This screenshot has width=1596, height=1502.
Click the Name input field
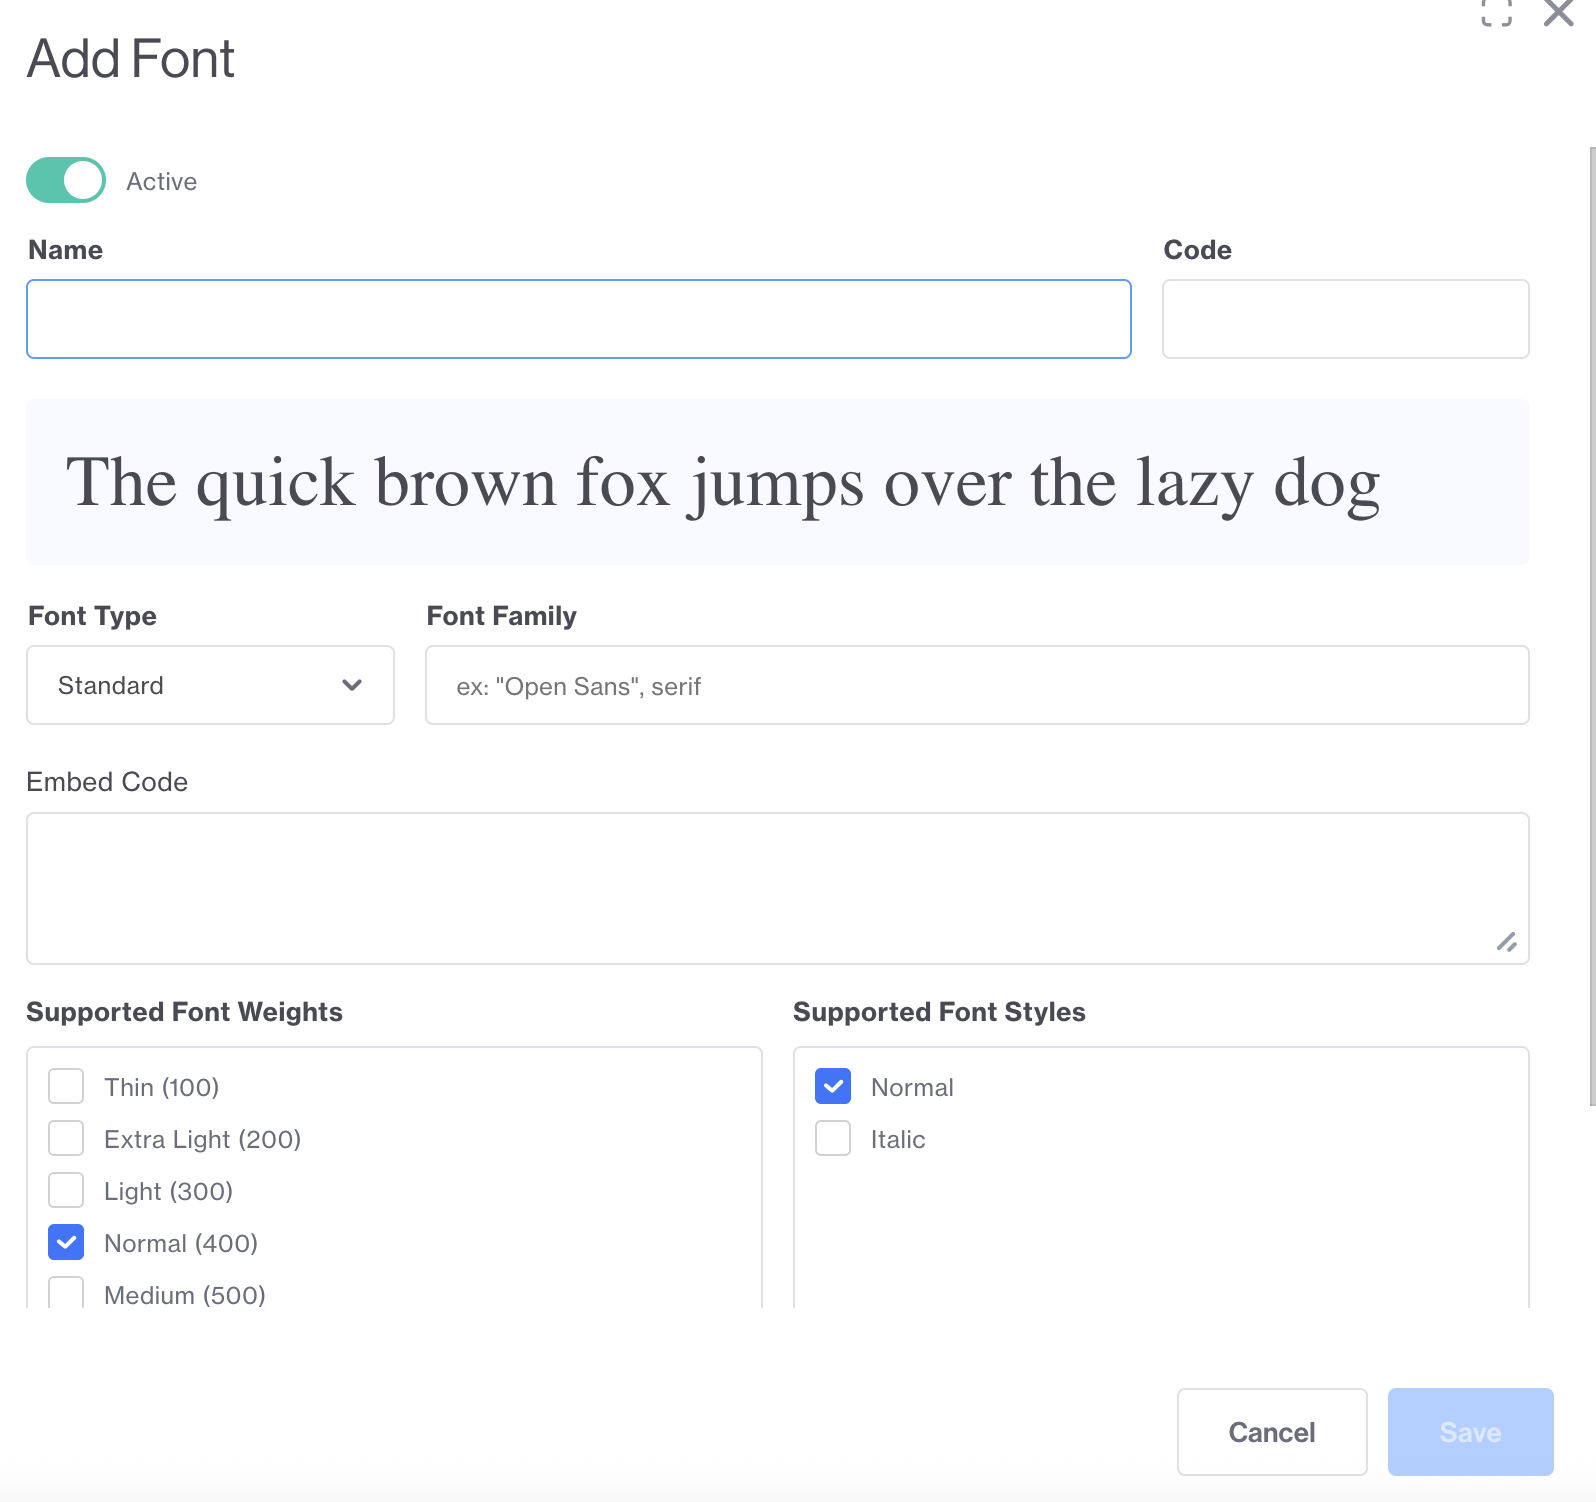click(x=579, y=319)
